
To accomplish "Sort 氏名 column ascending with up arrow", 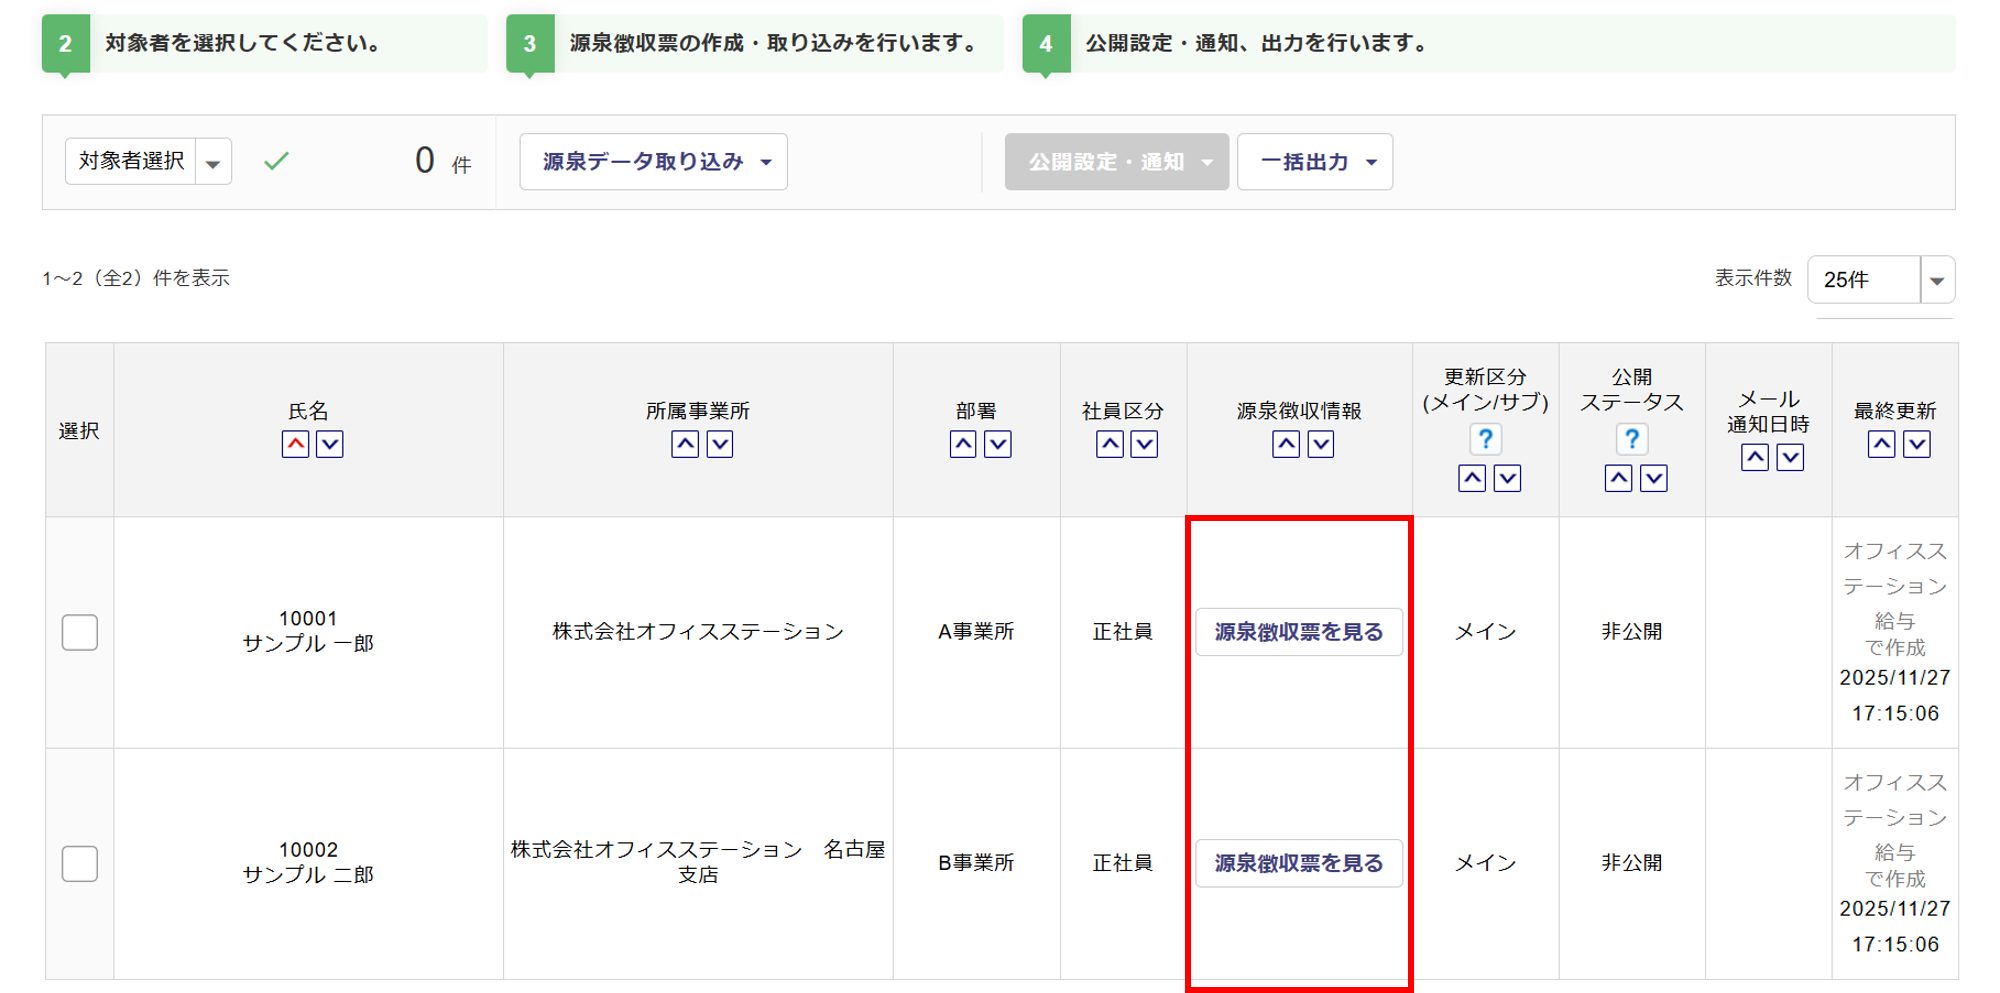I will pyautogui.click(x=295, y=444).
